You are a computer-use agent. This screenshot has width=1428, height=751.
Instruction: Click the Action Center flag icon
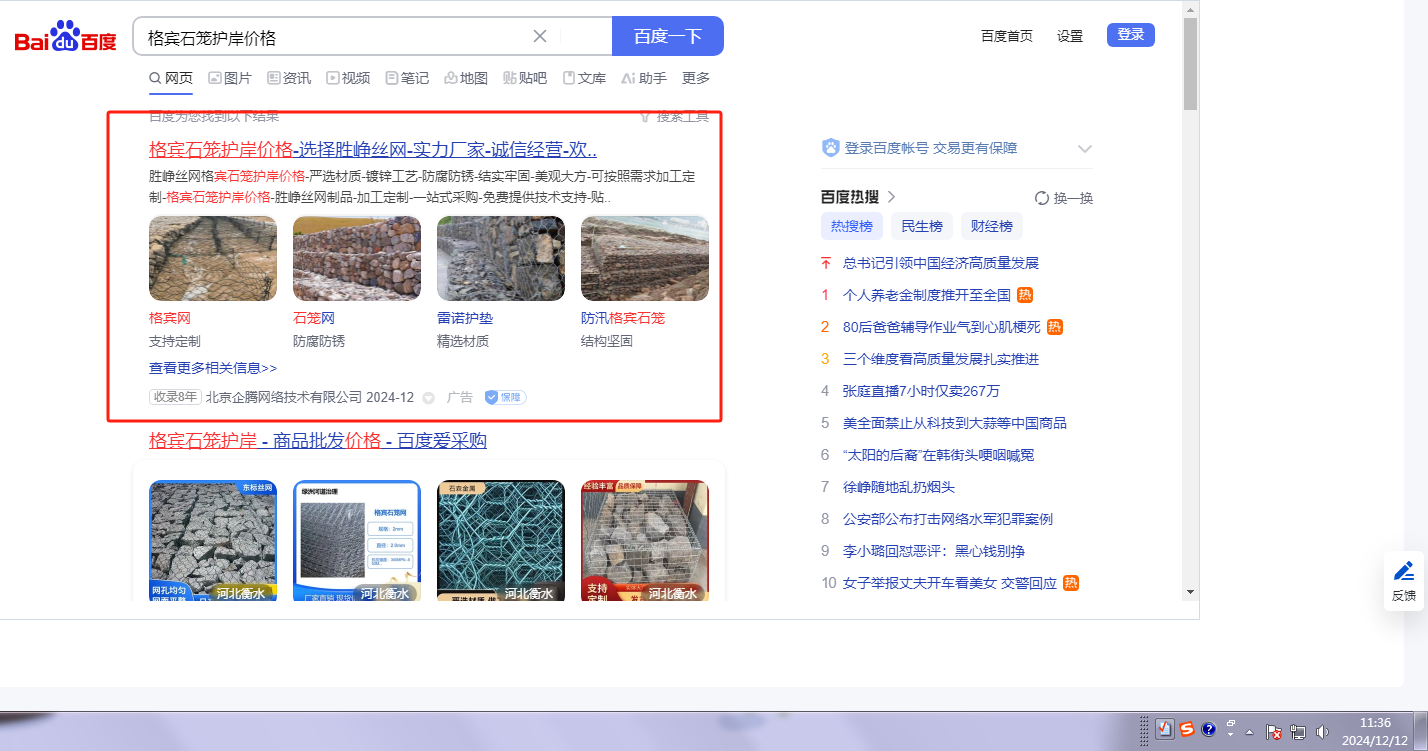pos(1274,731)
